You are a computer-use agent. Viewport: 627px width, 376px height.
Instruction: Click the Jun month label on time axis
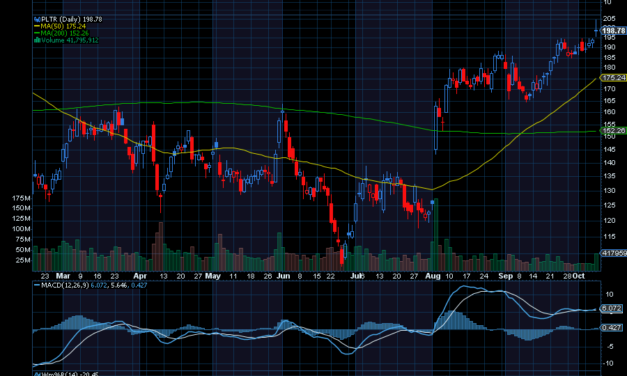point(283,276)
